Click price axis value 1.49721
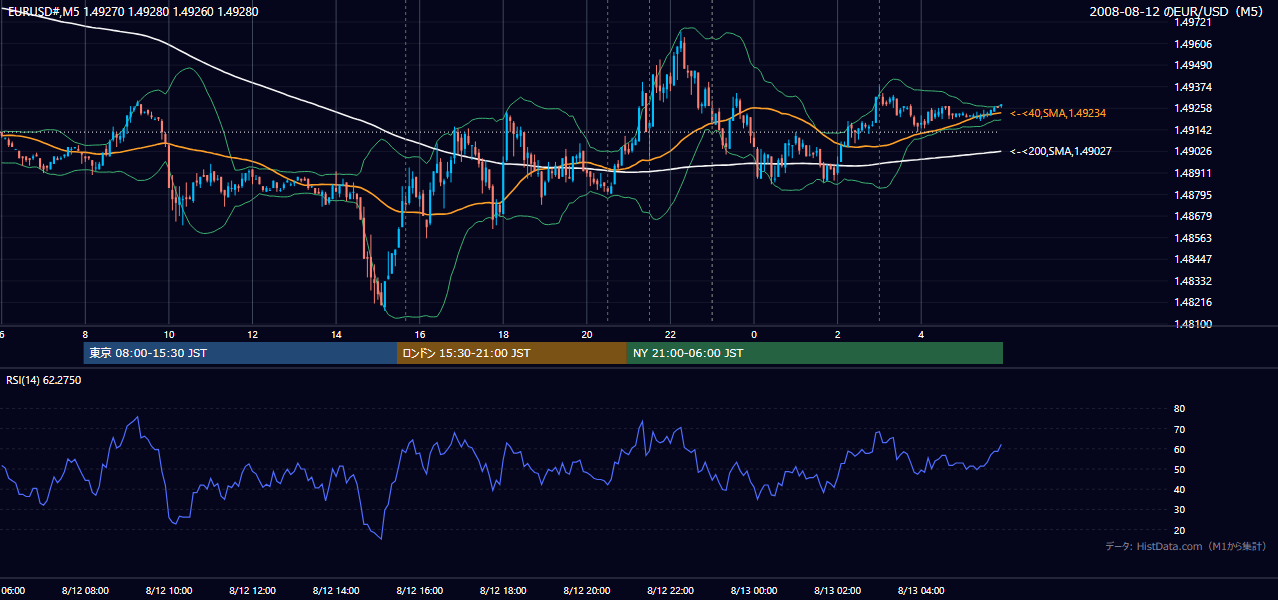This screenshot has height=600, width=1278. point(1192,22)
